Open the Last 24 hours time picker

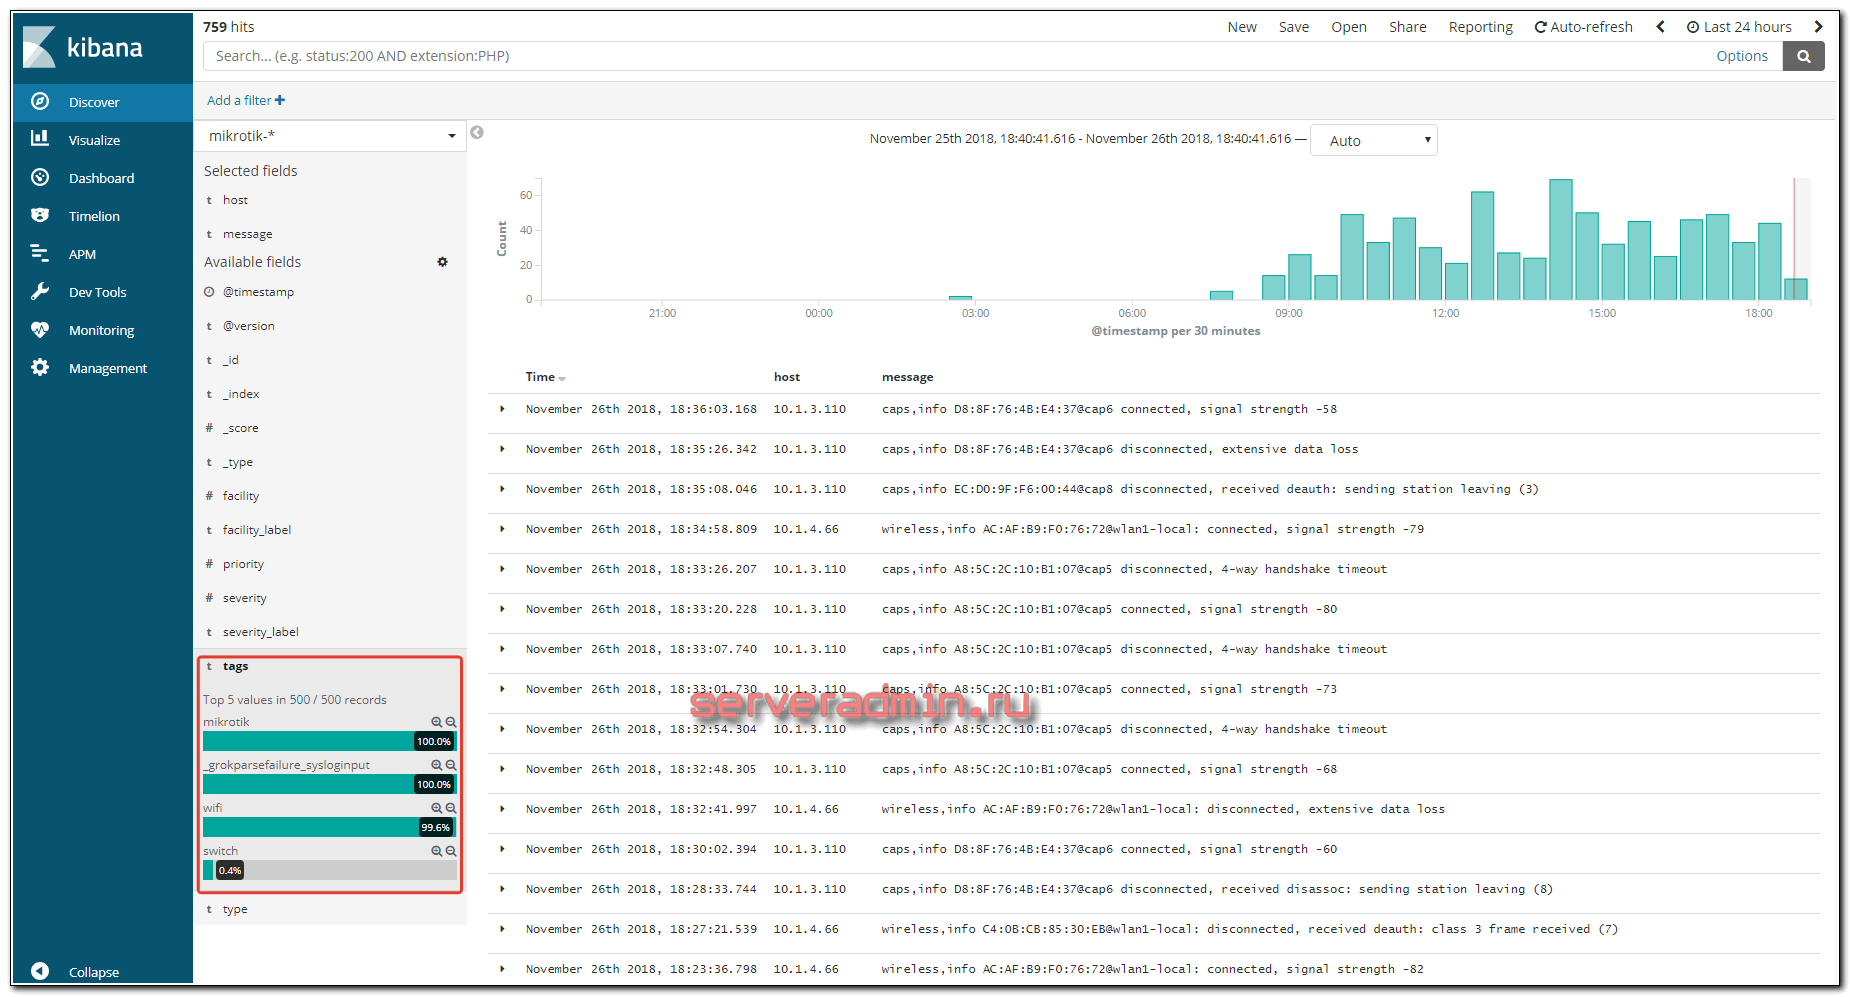tap(1739, 27)
